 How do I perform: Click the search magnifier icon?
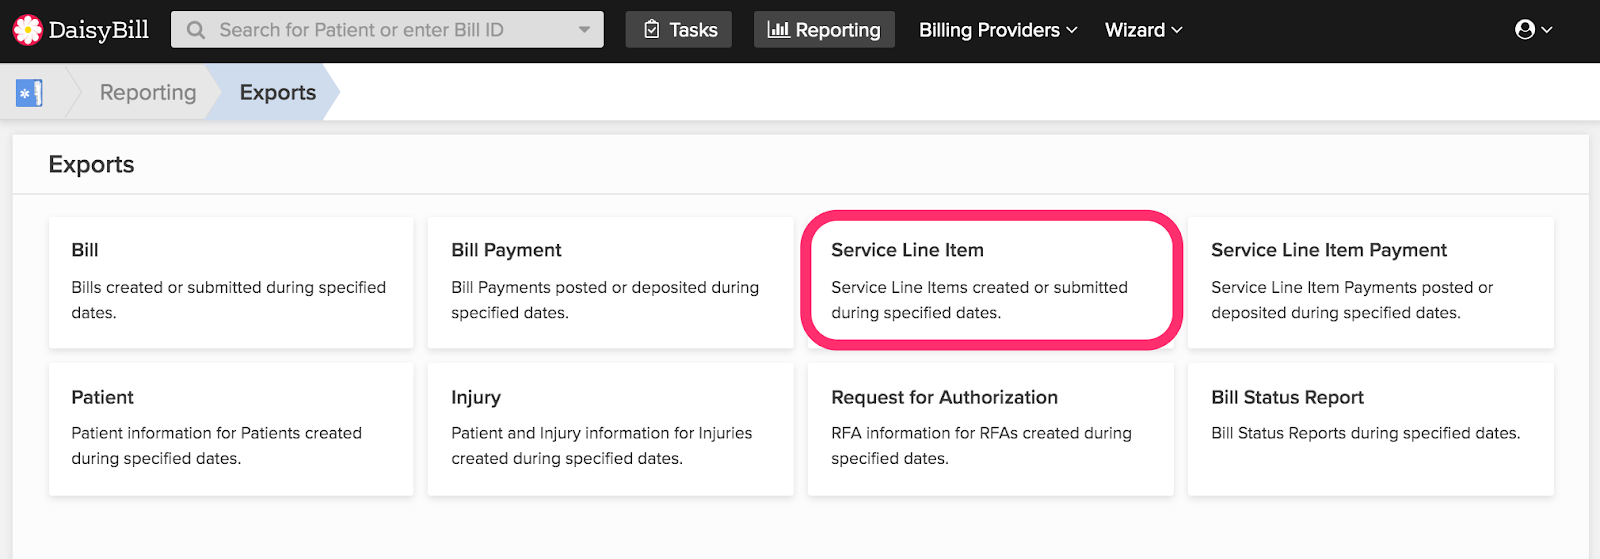click(x=196, y=30)
